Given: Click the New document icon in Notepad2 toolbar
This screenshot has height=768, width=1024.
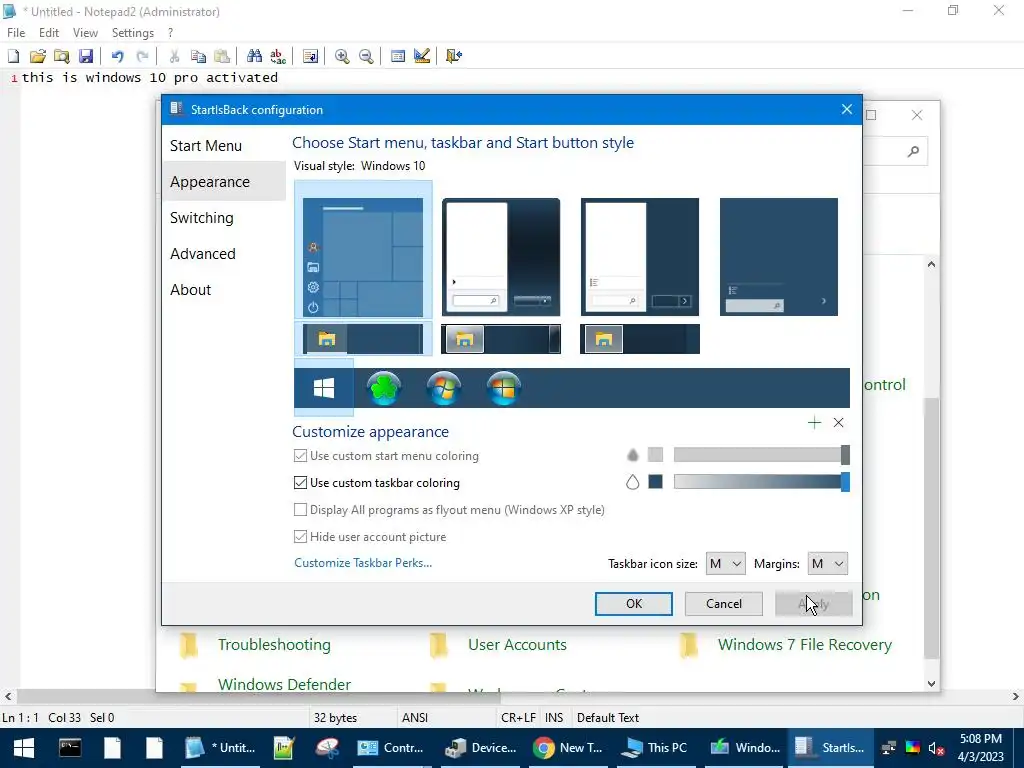Looking at the screenshot, I should click(x=13, y=56).
